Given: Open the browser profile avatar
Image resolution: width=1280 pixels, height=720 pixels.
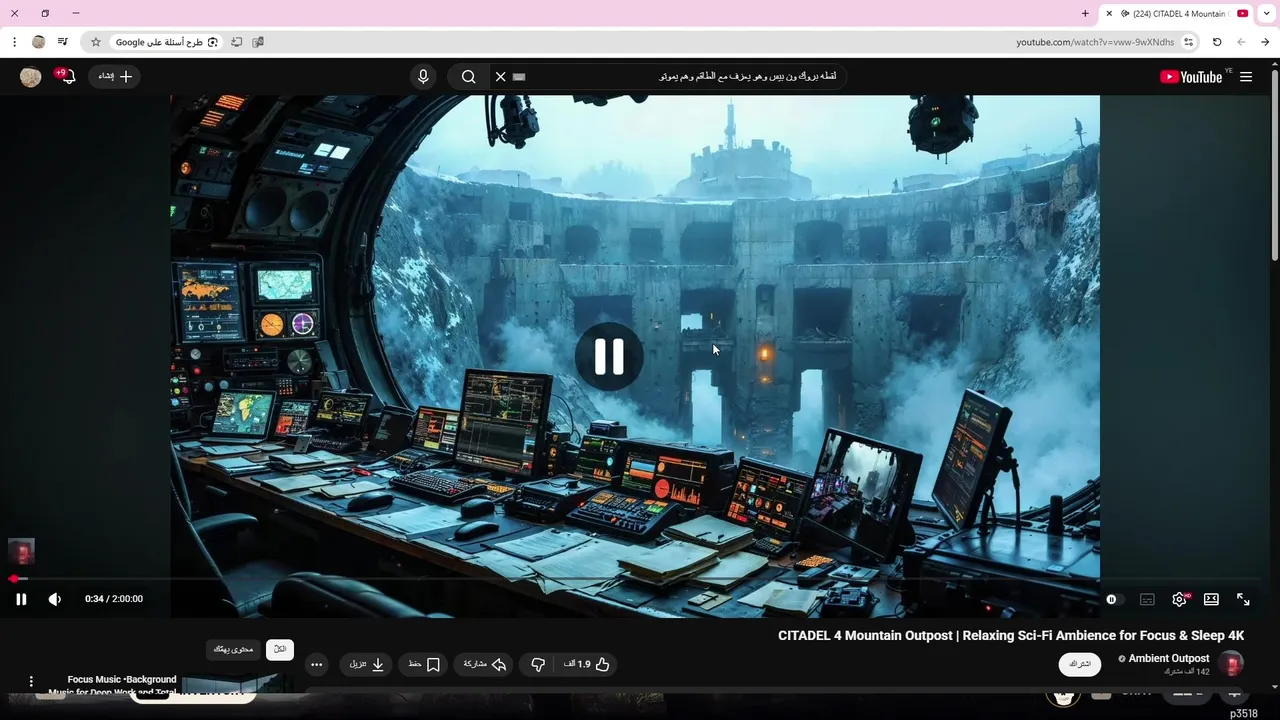Looking at the screenshot, I should 38,42.
